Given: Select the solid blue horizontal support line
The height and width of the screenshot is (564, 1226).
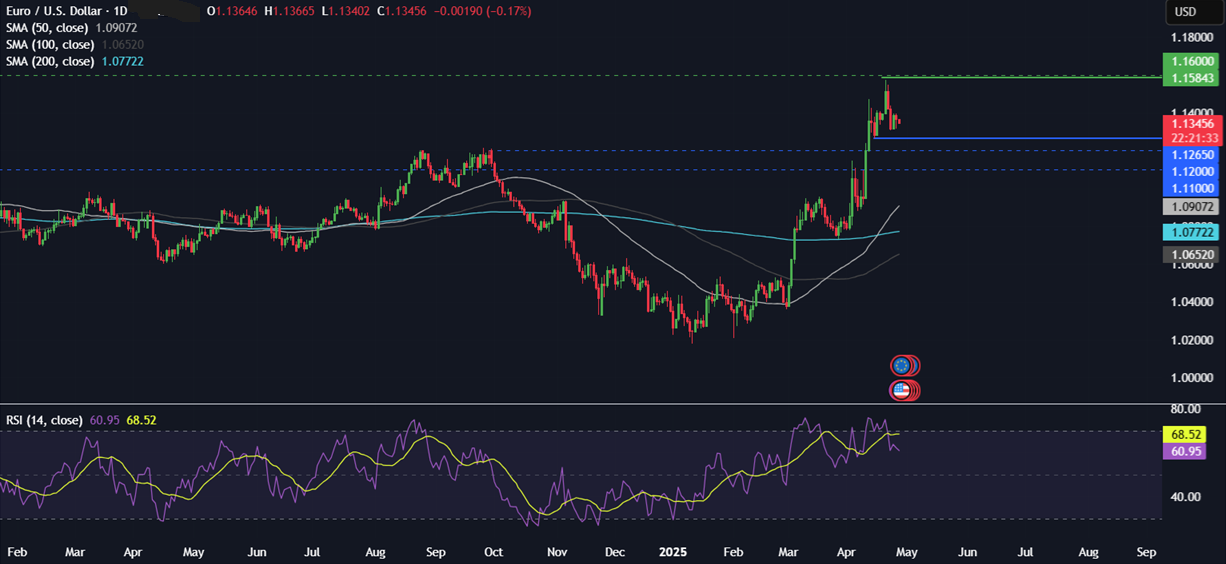Looking at the screenshot, I should coord(1017,138).
